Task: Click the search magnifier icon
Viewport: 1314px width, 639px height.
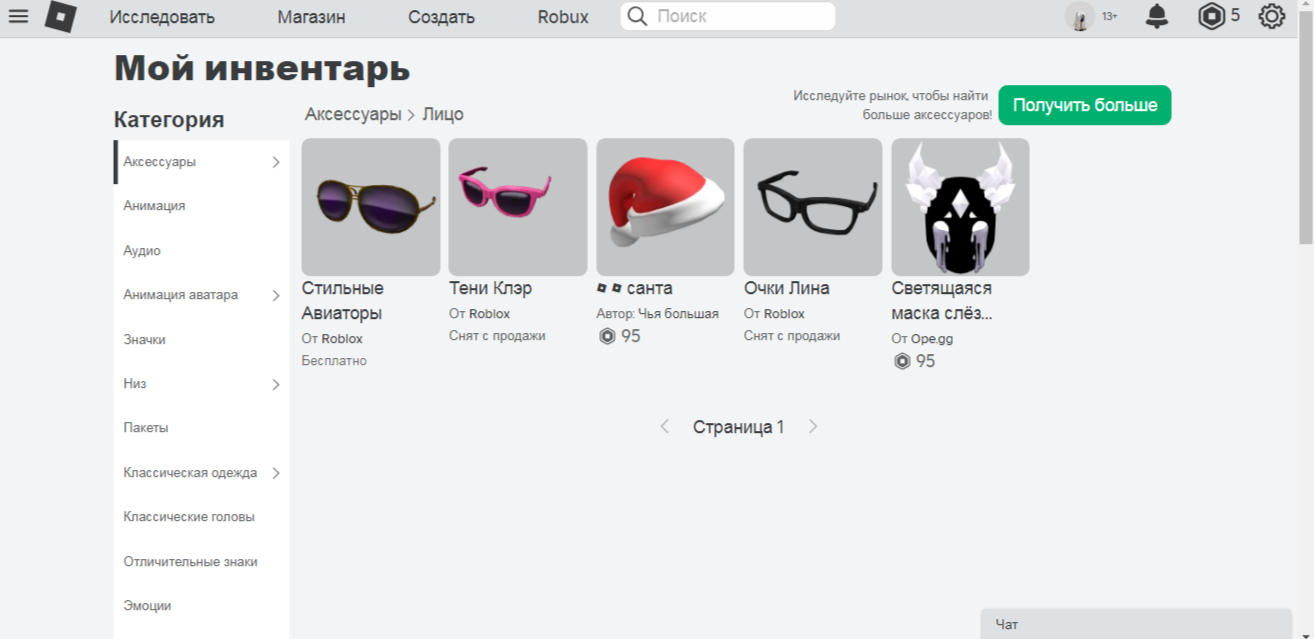Action: tap(638, 16)
